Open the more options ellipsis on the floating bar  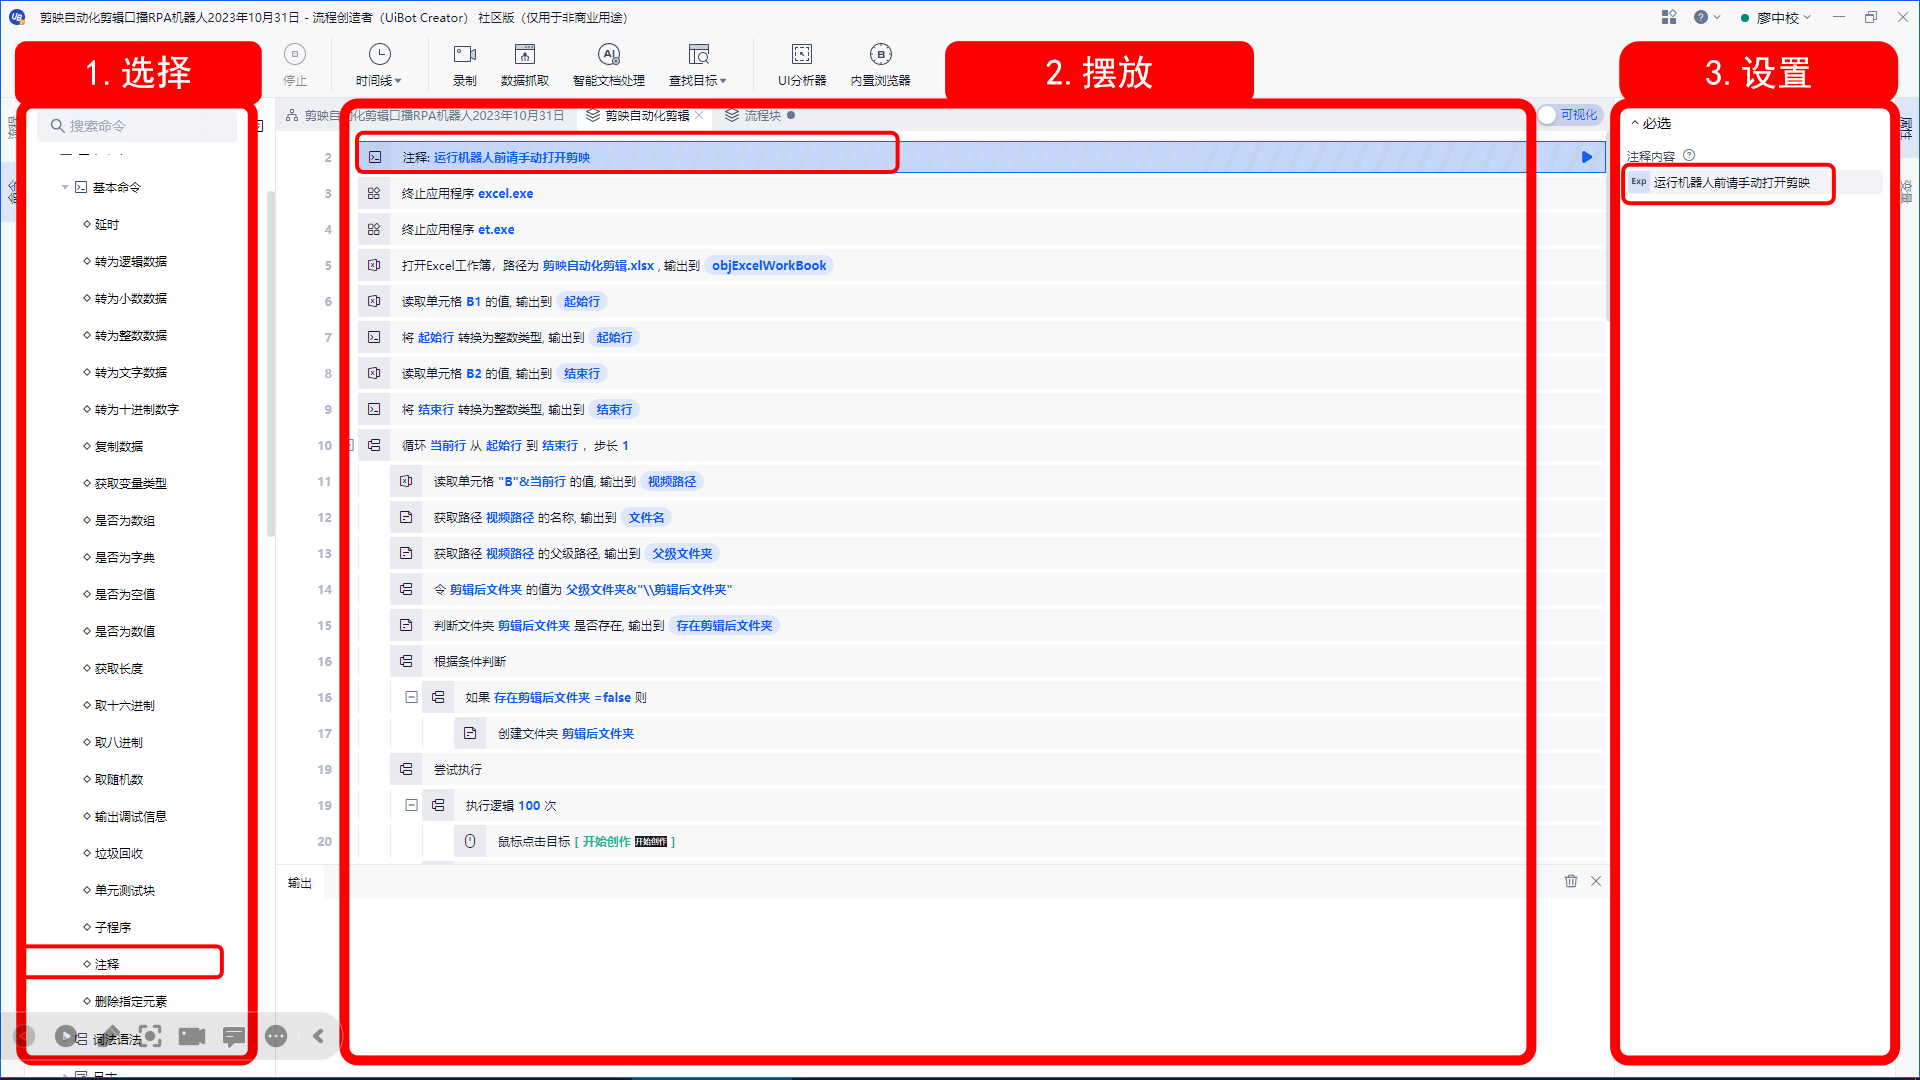coord(277,1036)
